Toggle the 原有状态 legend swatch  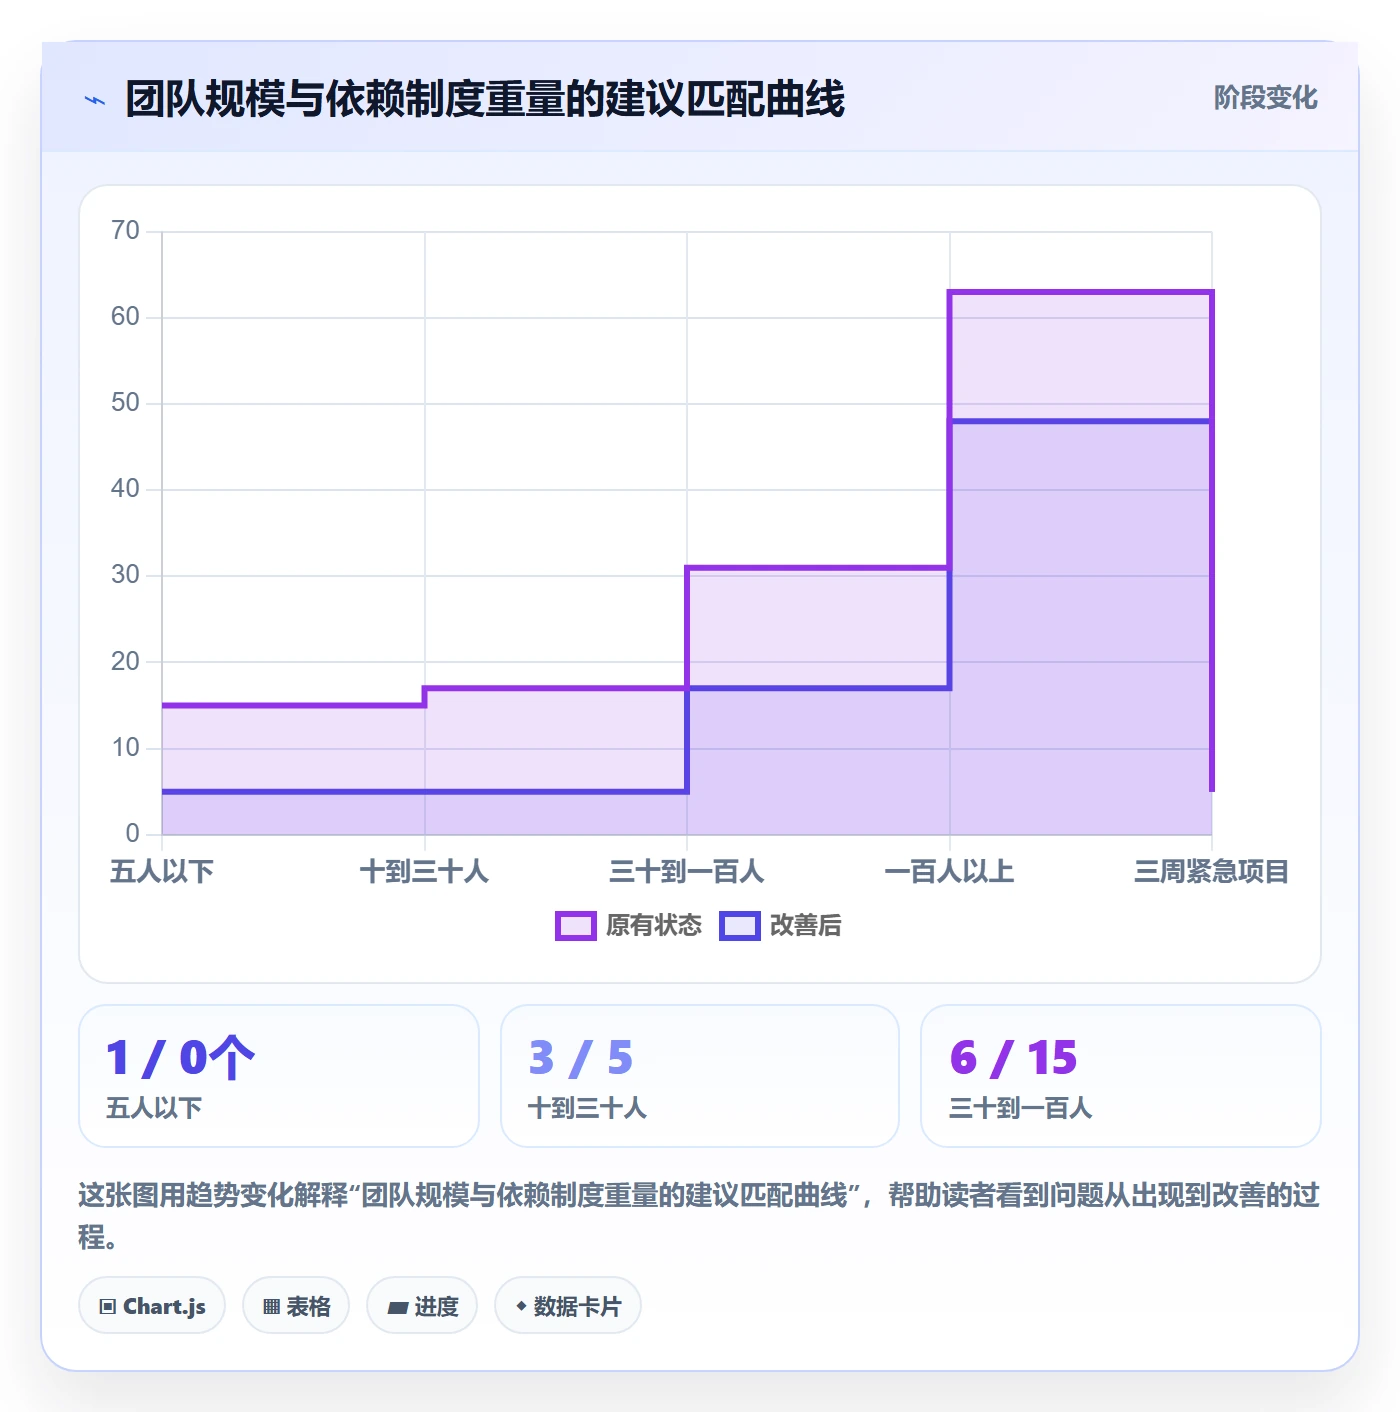(575, 926)
